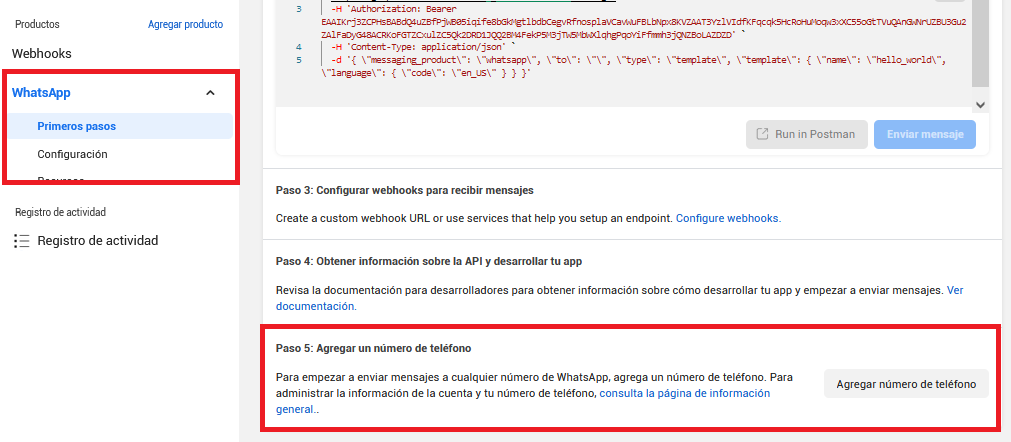Click the Agregar número de teléfono button

[x=905, y=384]
